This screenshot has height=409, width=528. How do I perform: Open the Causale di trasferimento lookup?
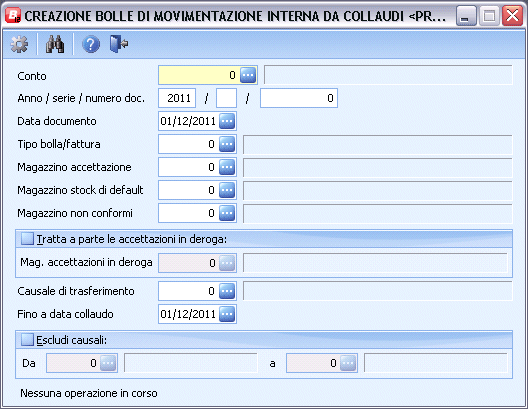tap(227, 291)
